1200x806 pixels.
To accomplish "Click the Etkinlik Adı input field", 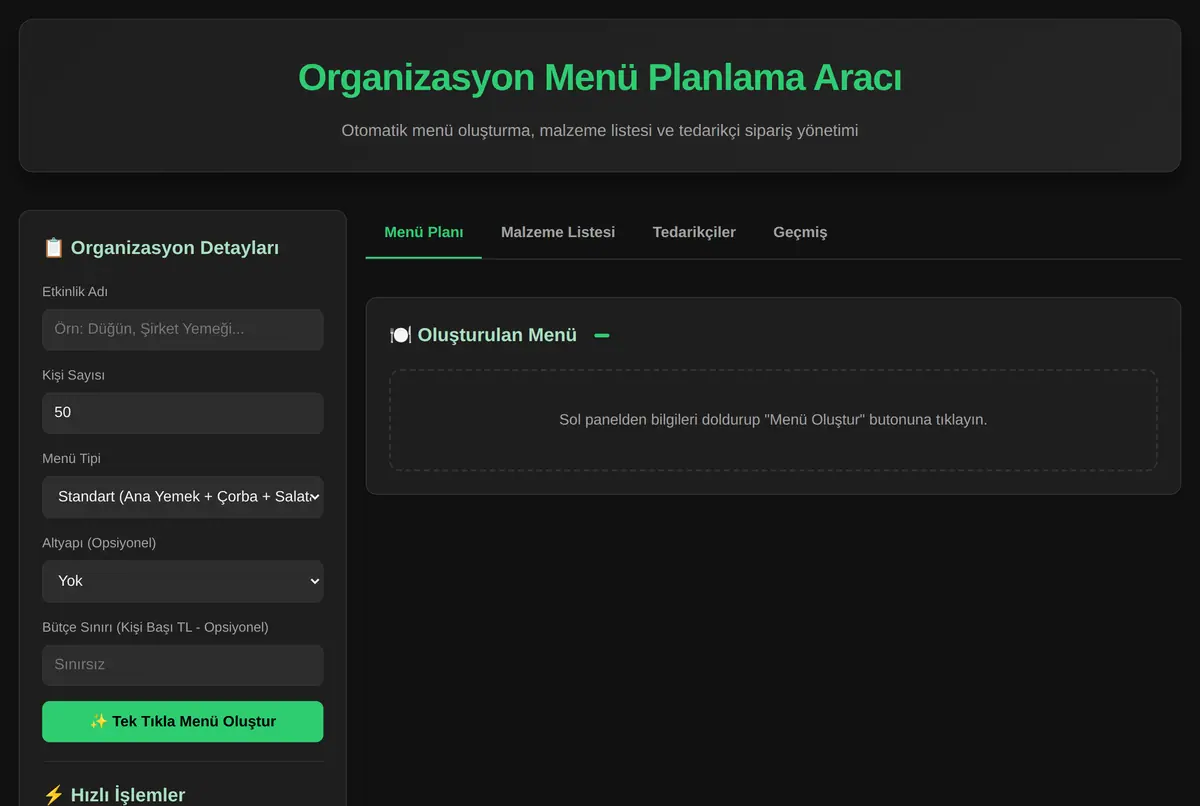I will click(x=183, y=329).
